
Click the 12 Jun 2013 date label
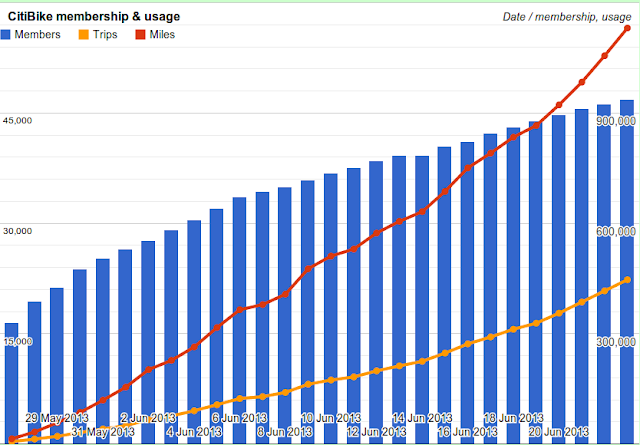tap(376, 432)
